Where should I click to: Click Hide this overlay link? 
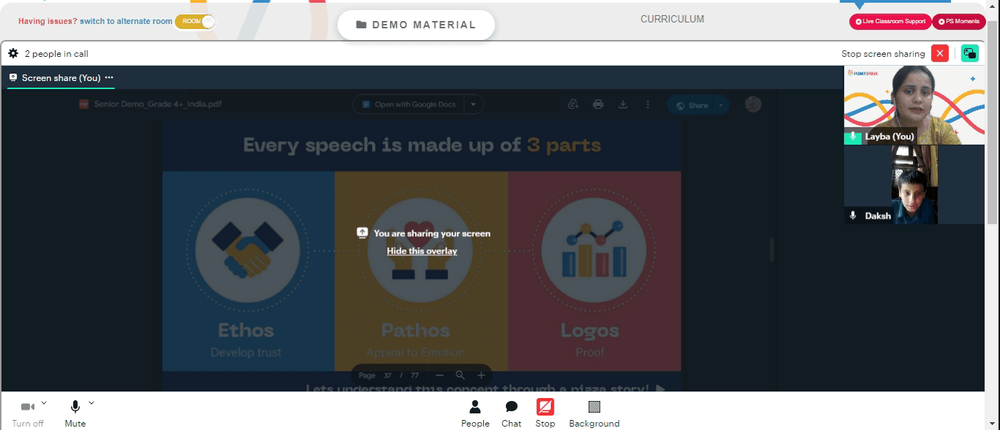[x=422, y=251]
